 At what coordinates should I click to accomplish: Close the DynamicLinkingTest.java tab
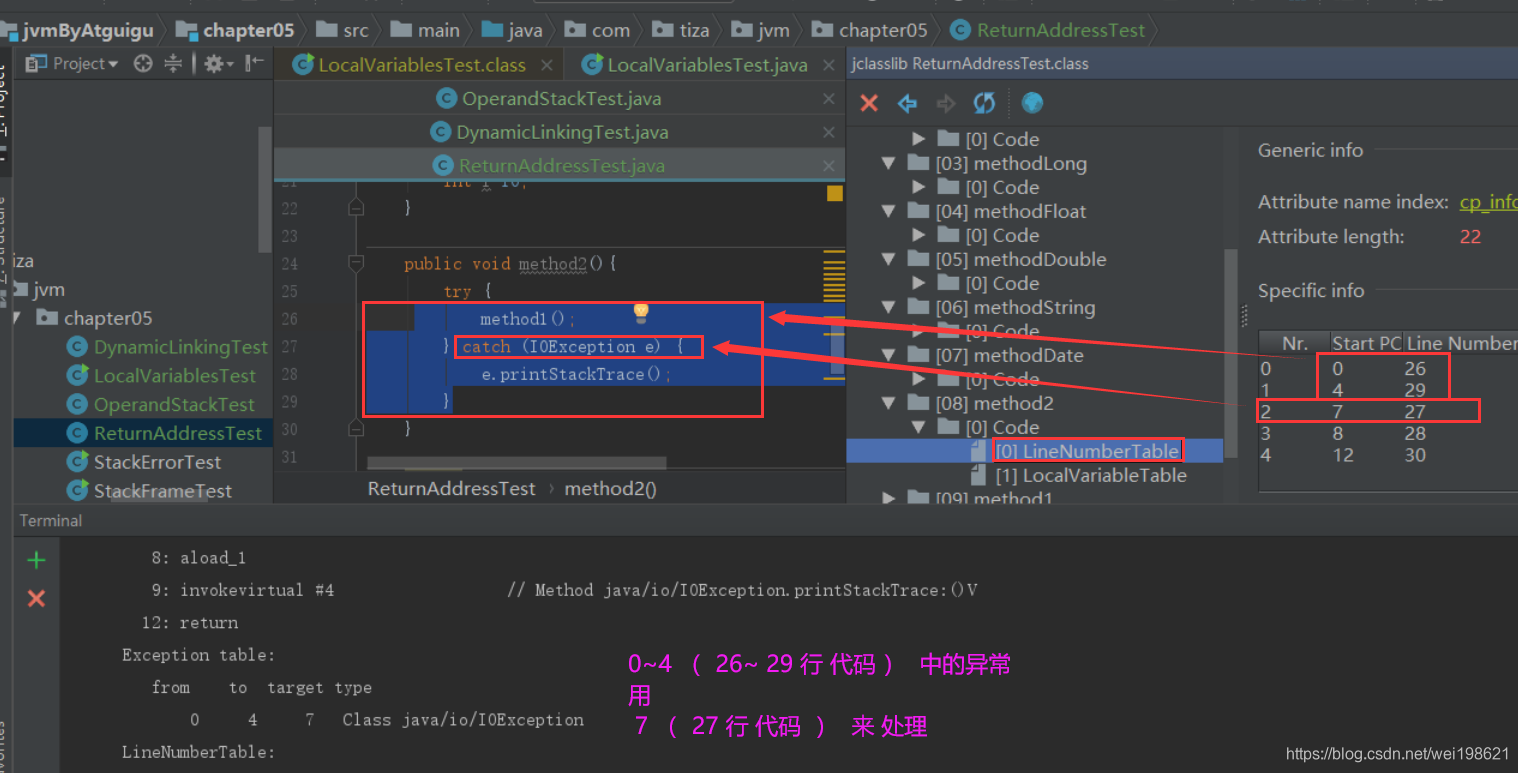[x=828, y=132]
